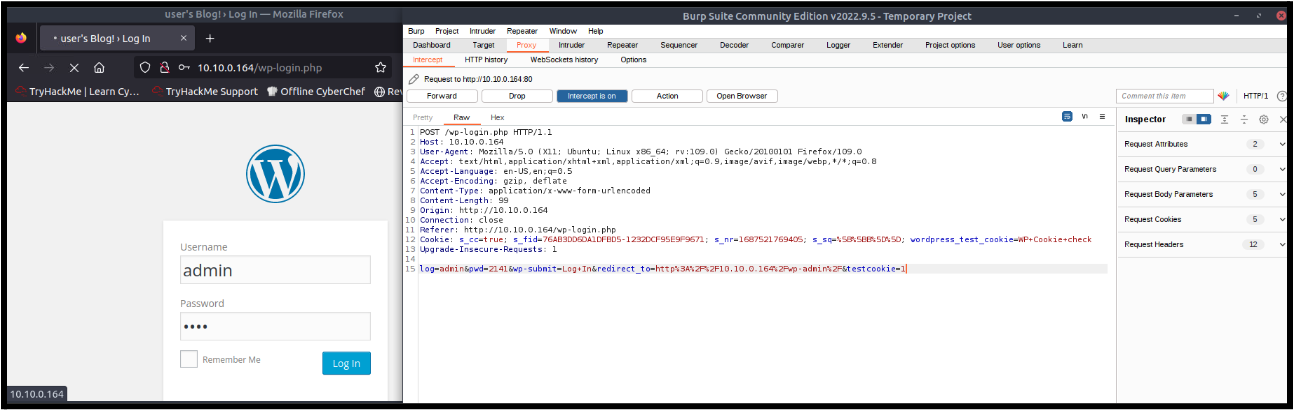
Task: Bookmark page with the star icon
Action: [380, 68]
